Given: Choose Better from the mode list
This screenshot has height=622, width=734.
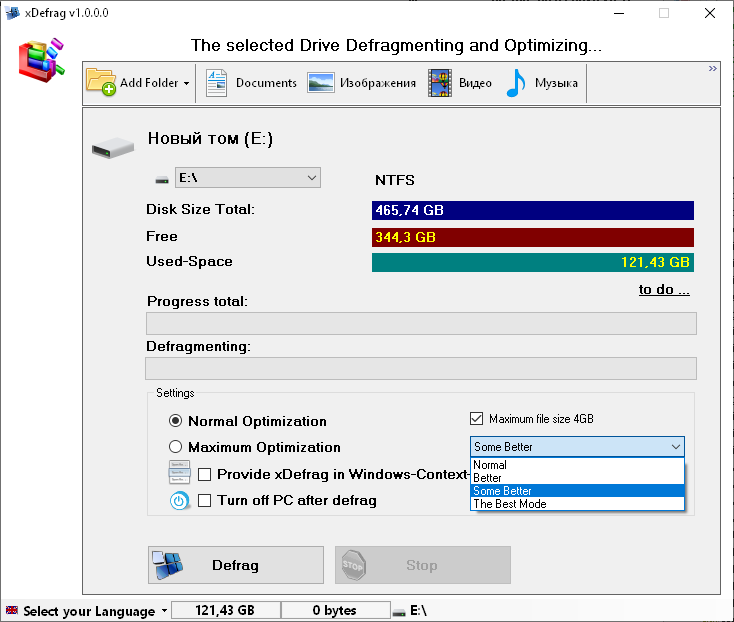Looking at the screenshot, I should (x=577, y=478).
